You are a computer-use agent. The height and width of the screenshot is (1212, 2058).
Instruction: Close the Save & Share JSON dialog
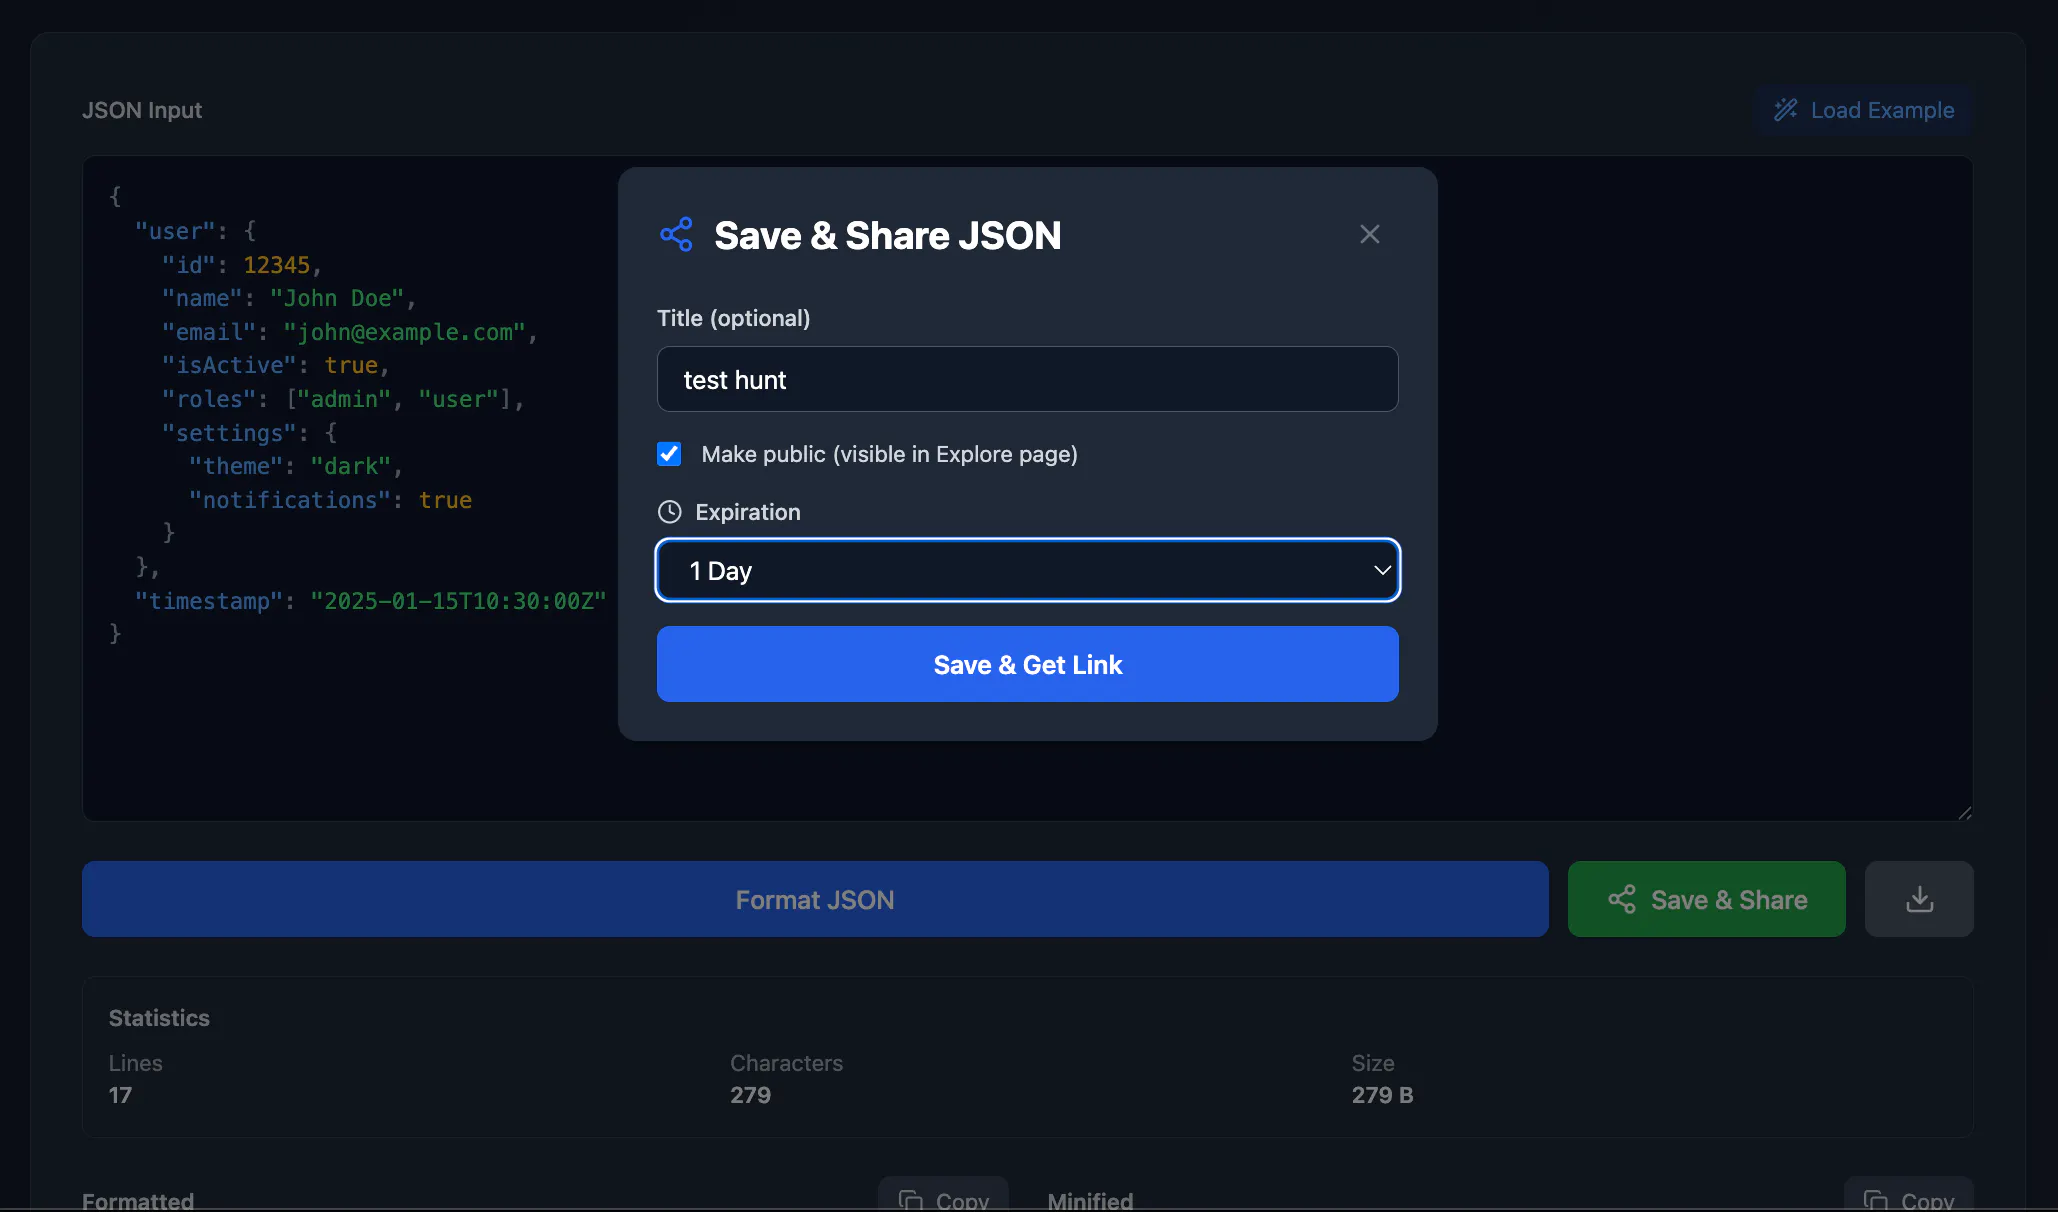[x=1369, y=234]
